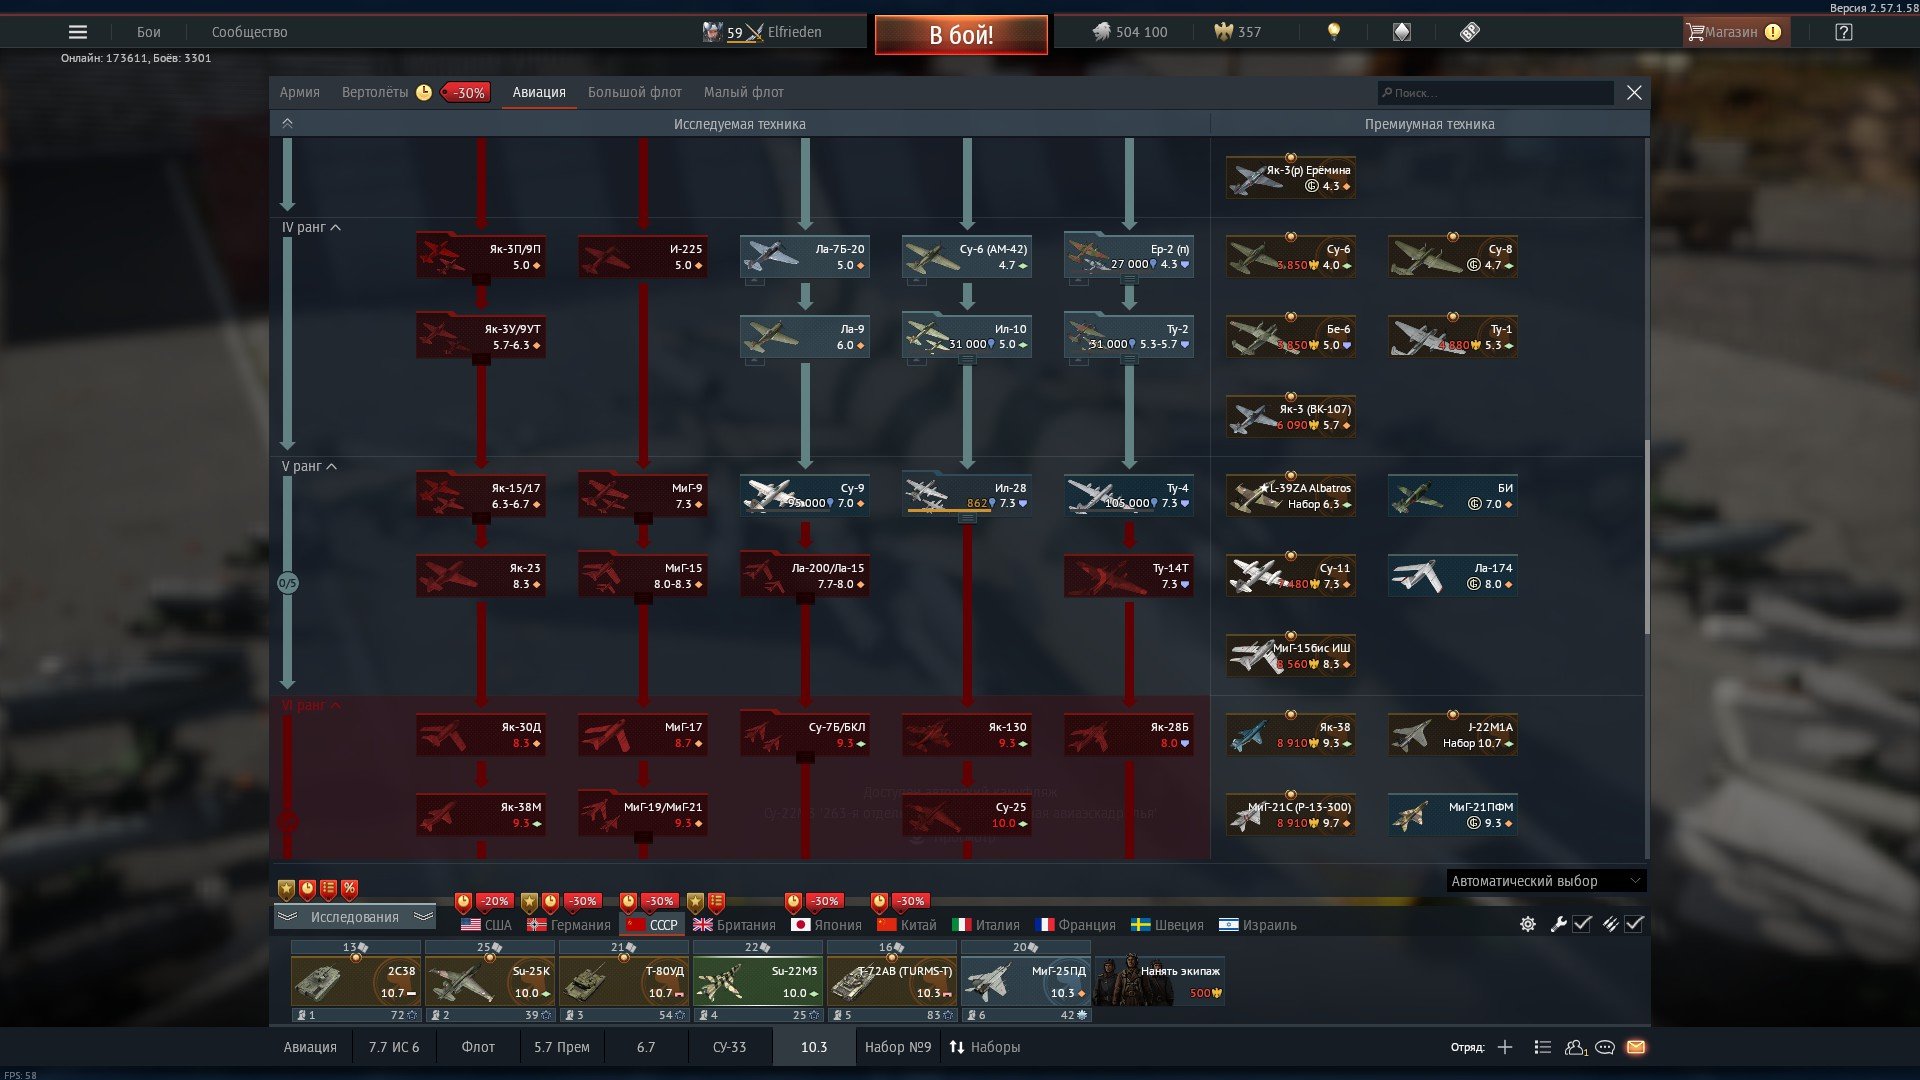1920x1080 pixels.
Task: Collapse the IV ранг section
Action: coord(311,227)
